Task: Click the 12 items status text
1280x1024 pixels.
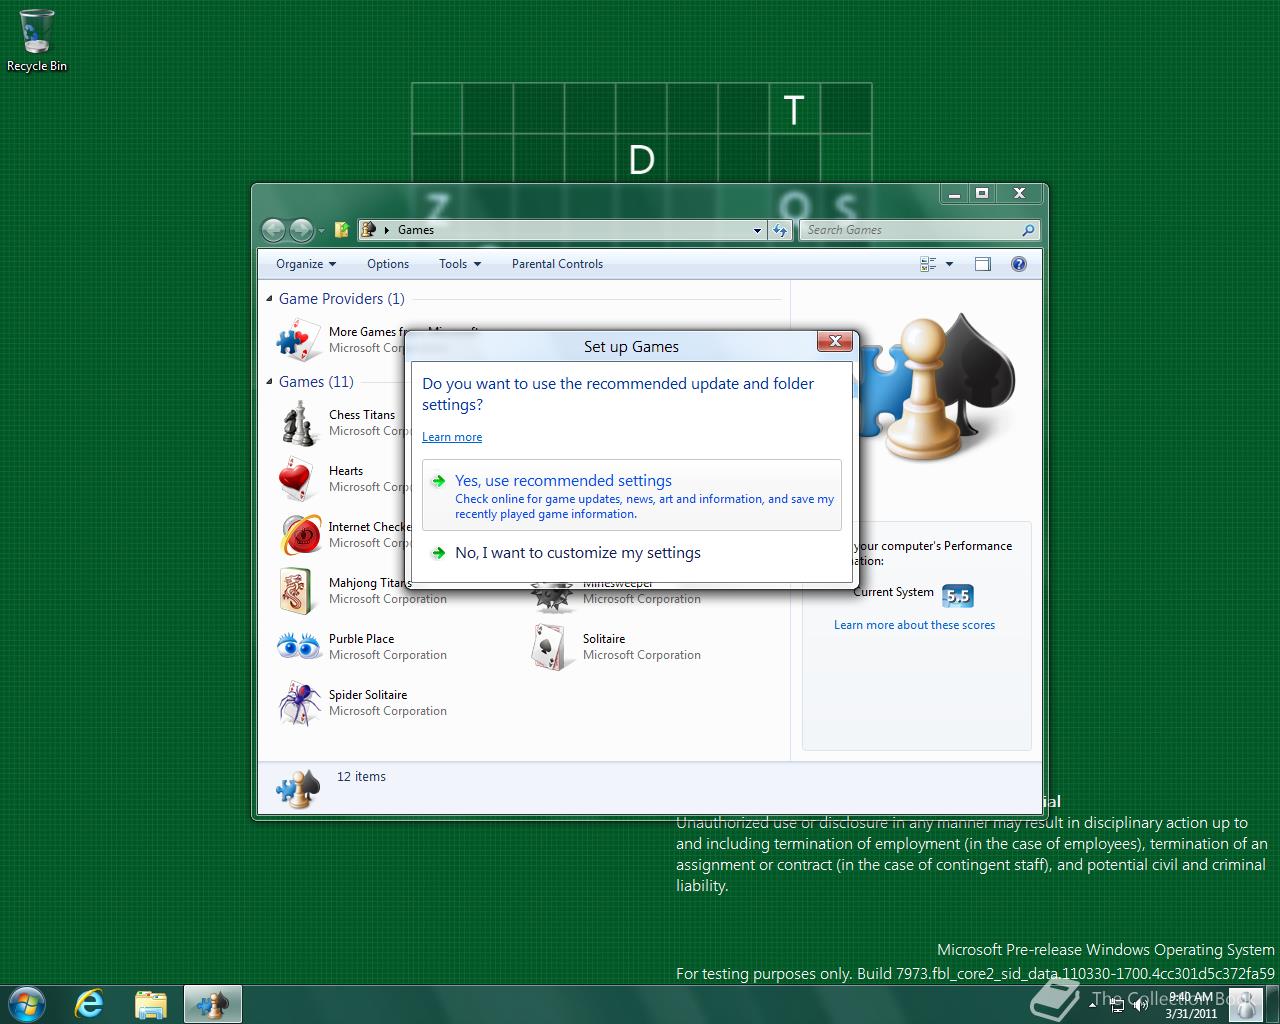Action: coord(361,777)
